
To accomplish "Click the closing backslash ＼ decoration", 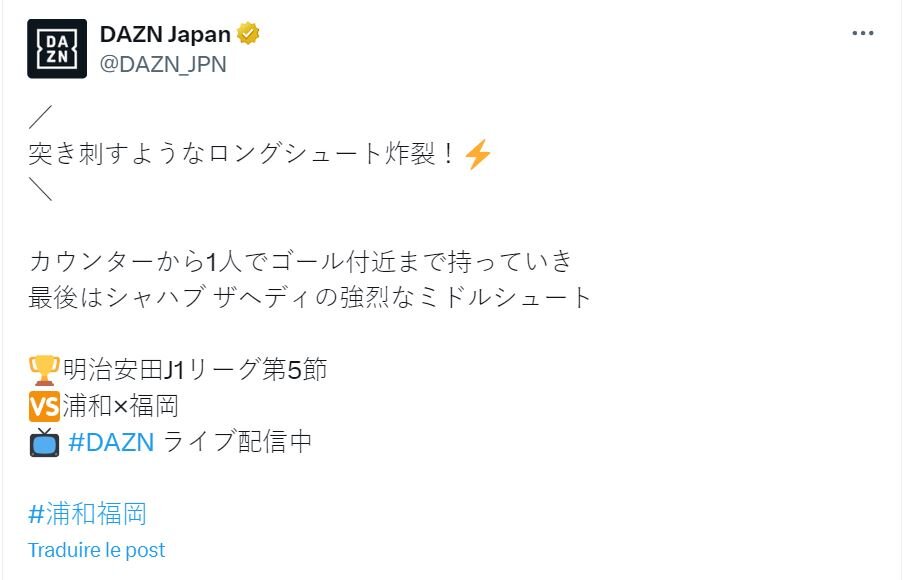I will tap(40, 191).
